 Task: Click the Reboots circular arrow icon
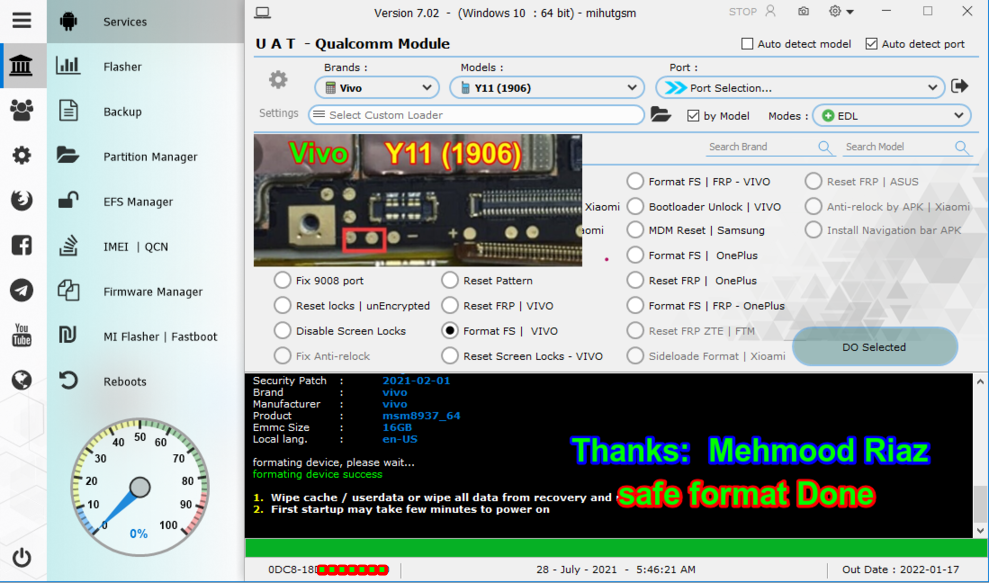[68, 380]
